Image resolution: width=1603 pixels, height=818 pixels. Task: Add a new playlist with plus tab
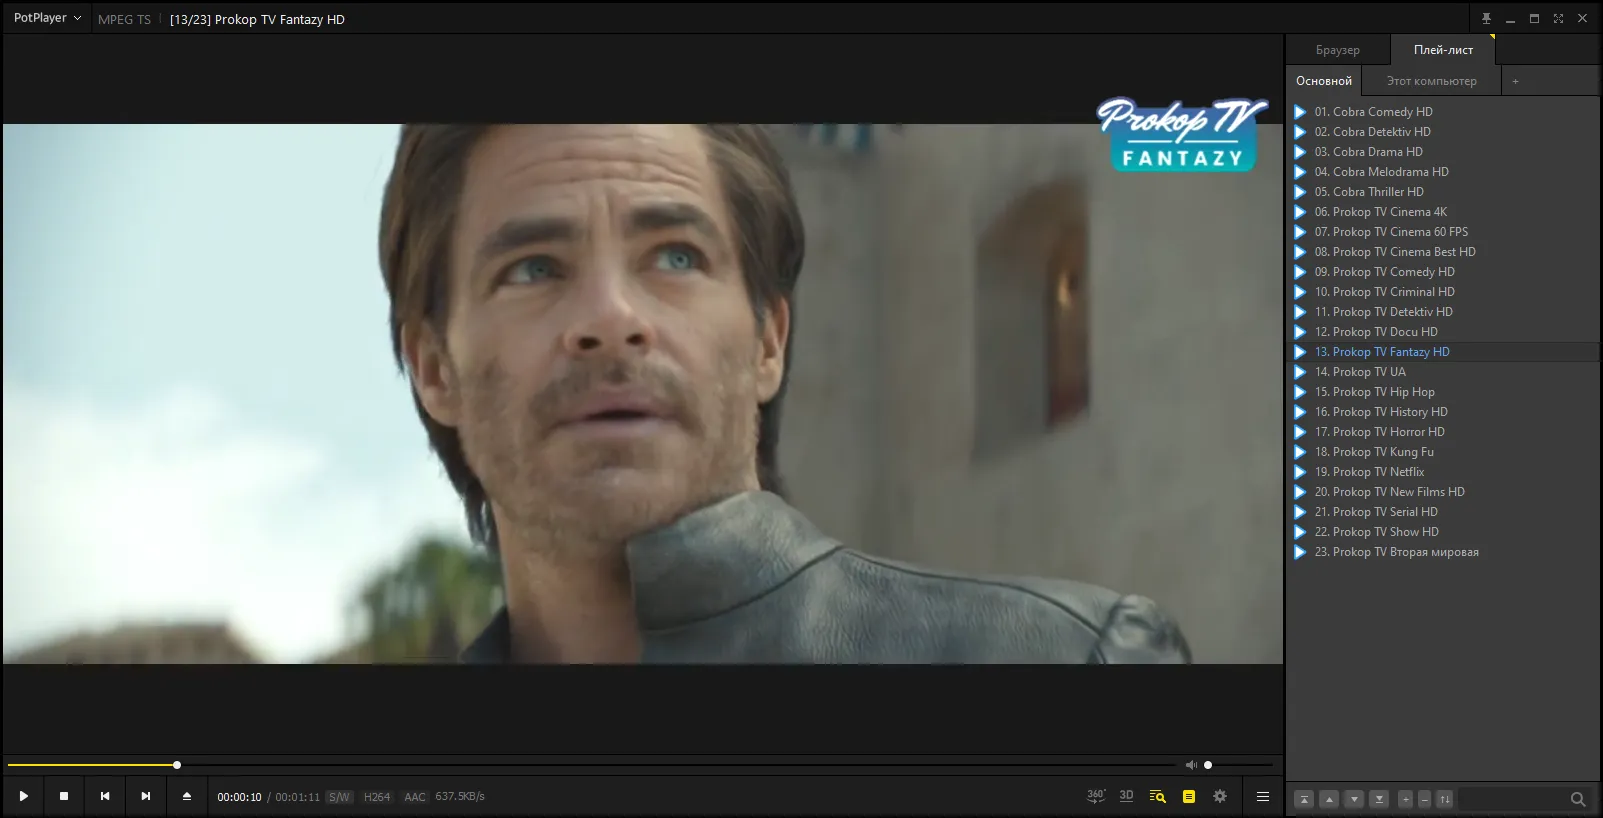(1515, 81)
